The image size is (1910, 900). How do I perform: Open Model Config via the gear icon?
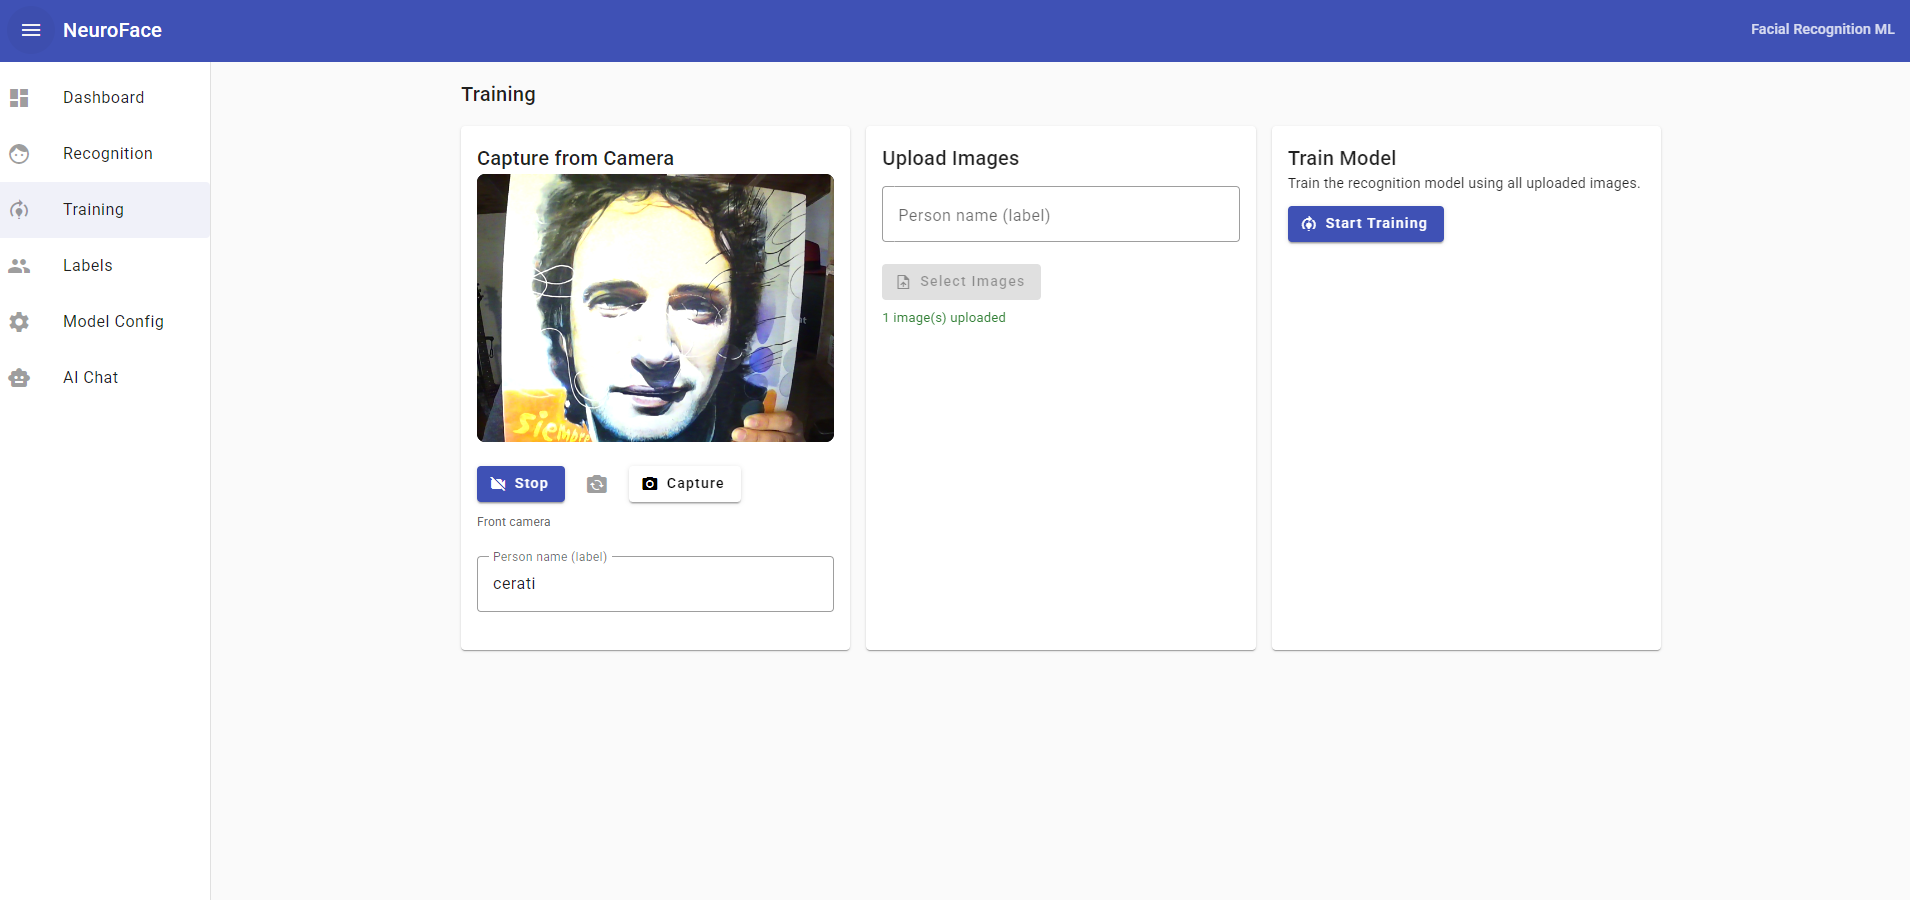(x=20, y=321)
